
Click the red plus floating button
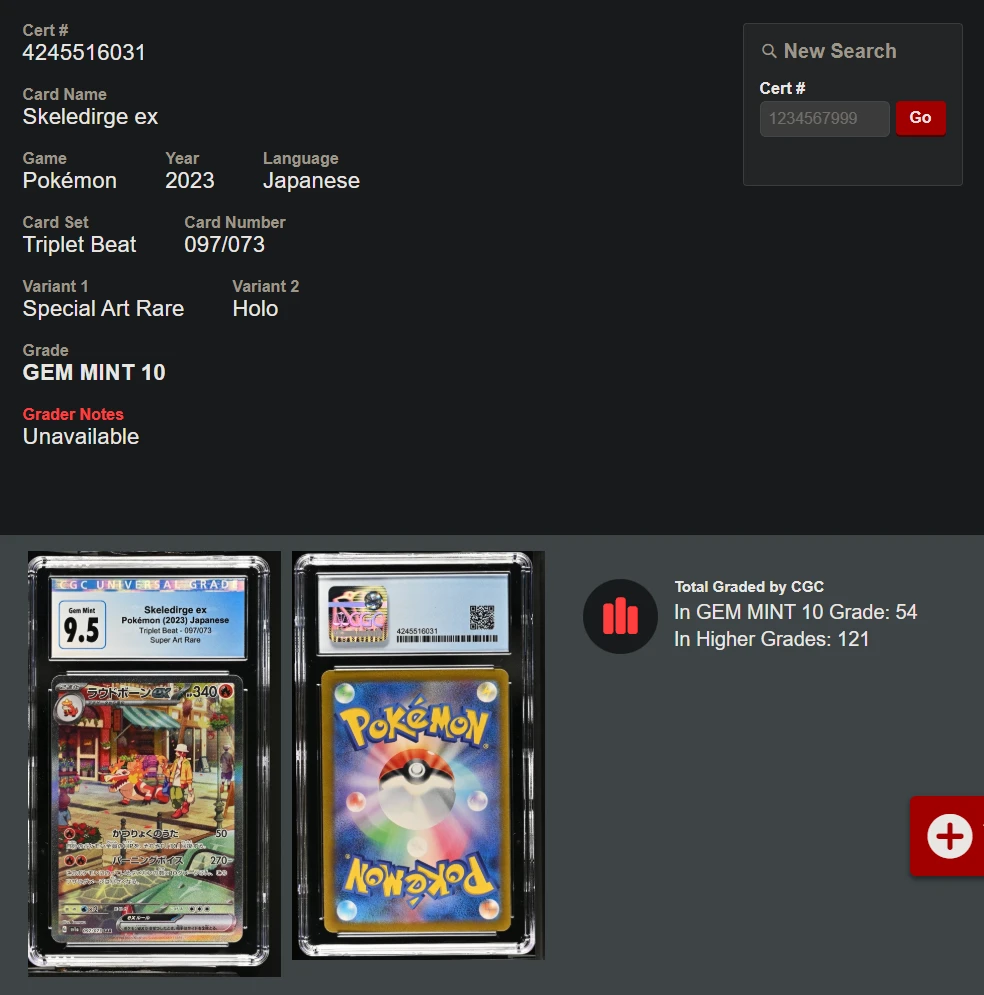[948, 836]
